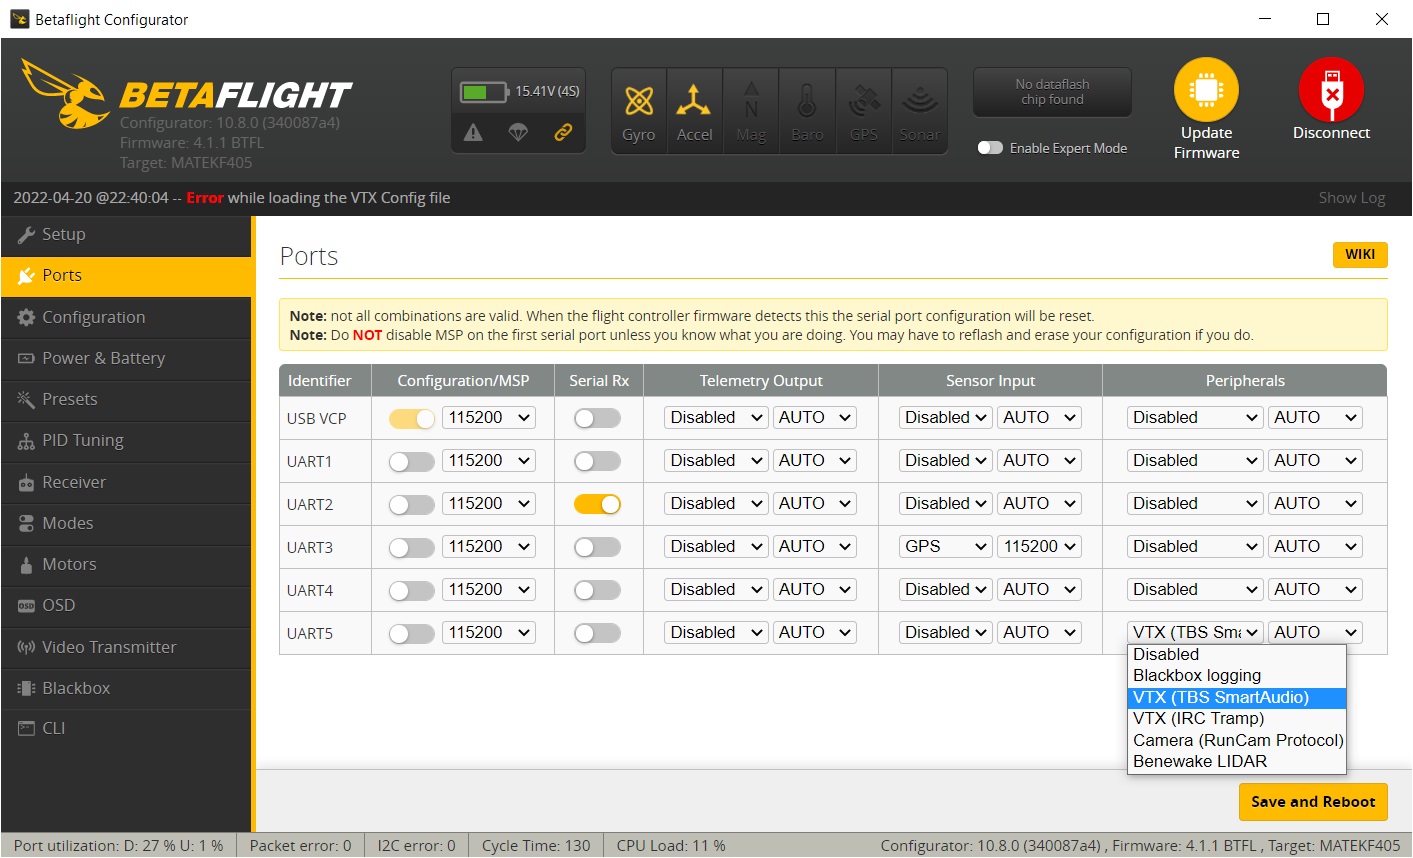Open Setup via its wrench icon
The height and width of the screenshot is (858, 1413).
pyautogui.click(x=27, y=234)
